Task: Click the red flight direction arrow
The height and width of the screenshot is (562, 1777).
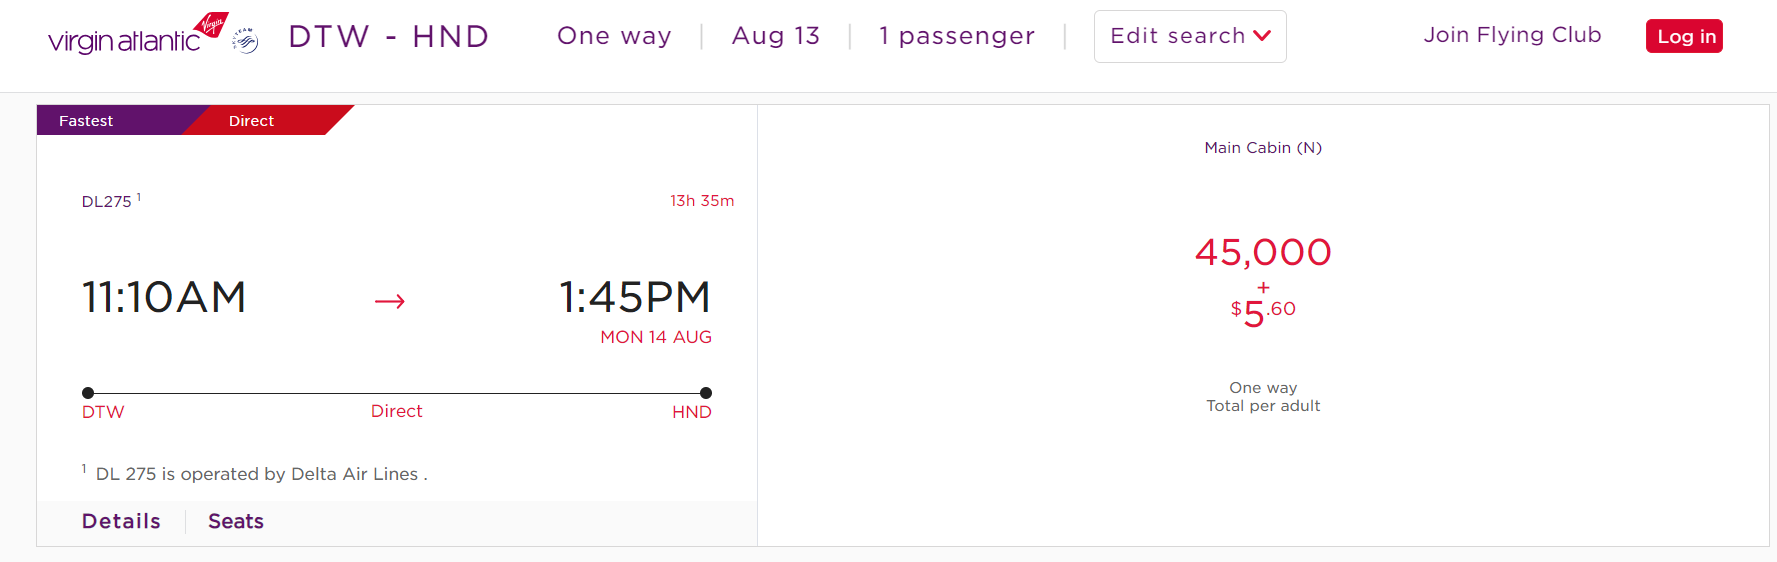Action: point(389,301)
